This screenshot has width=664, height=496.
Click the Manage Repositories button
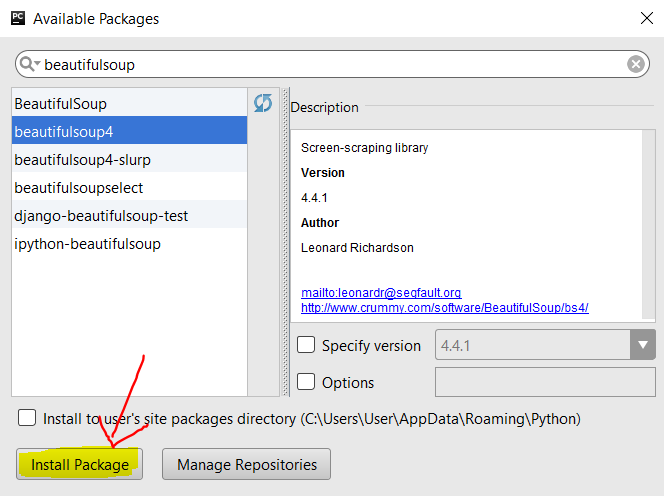pyautogui.click(x=246, y=464)
